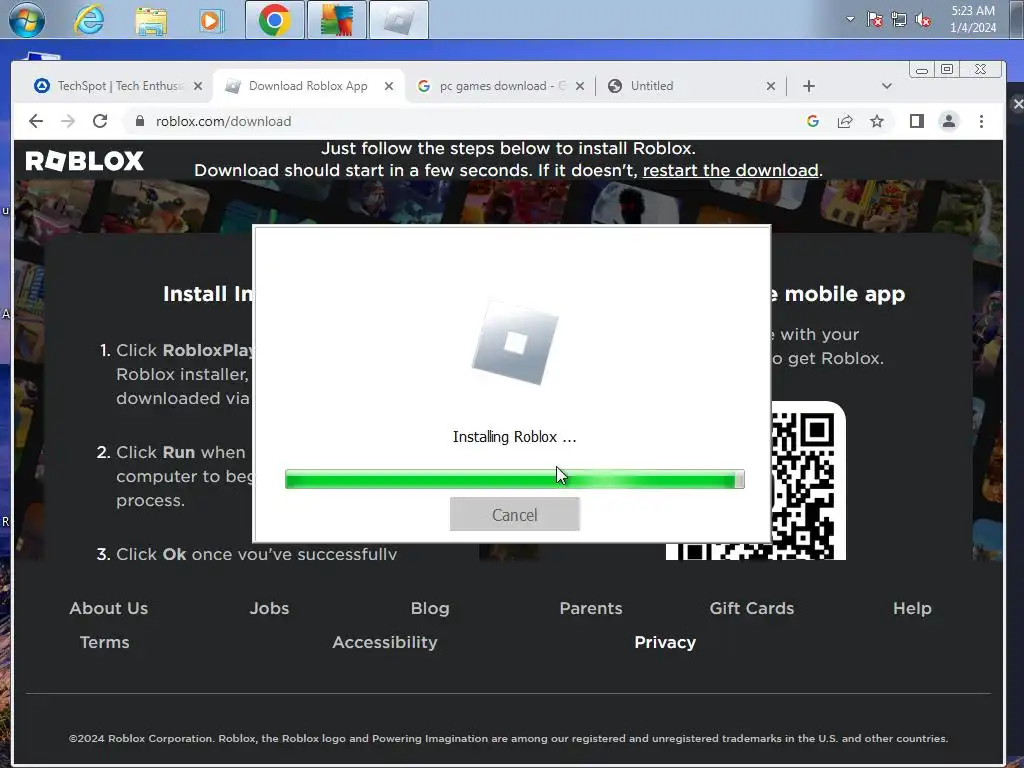The width and height of the screenshot is (1024, 768).
Task: Show hidden system tray icons
Action: [850, 19]
